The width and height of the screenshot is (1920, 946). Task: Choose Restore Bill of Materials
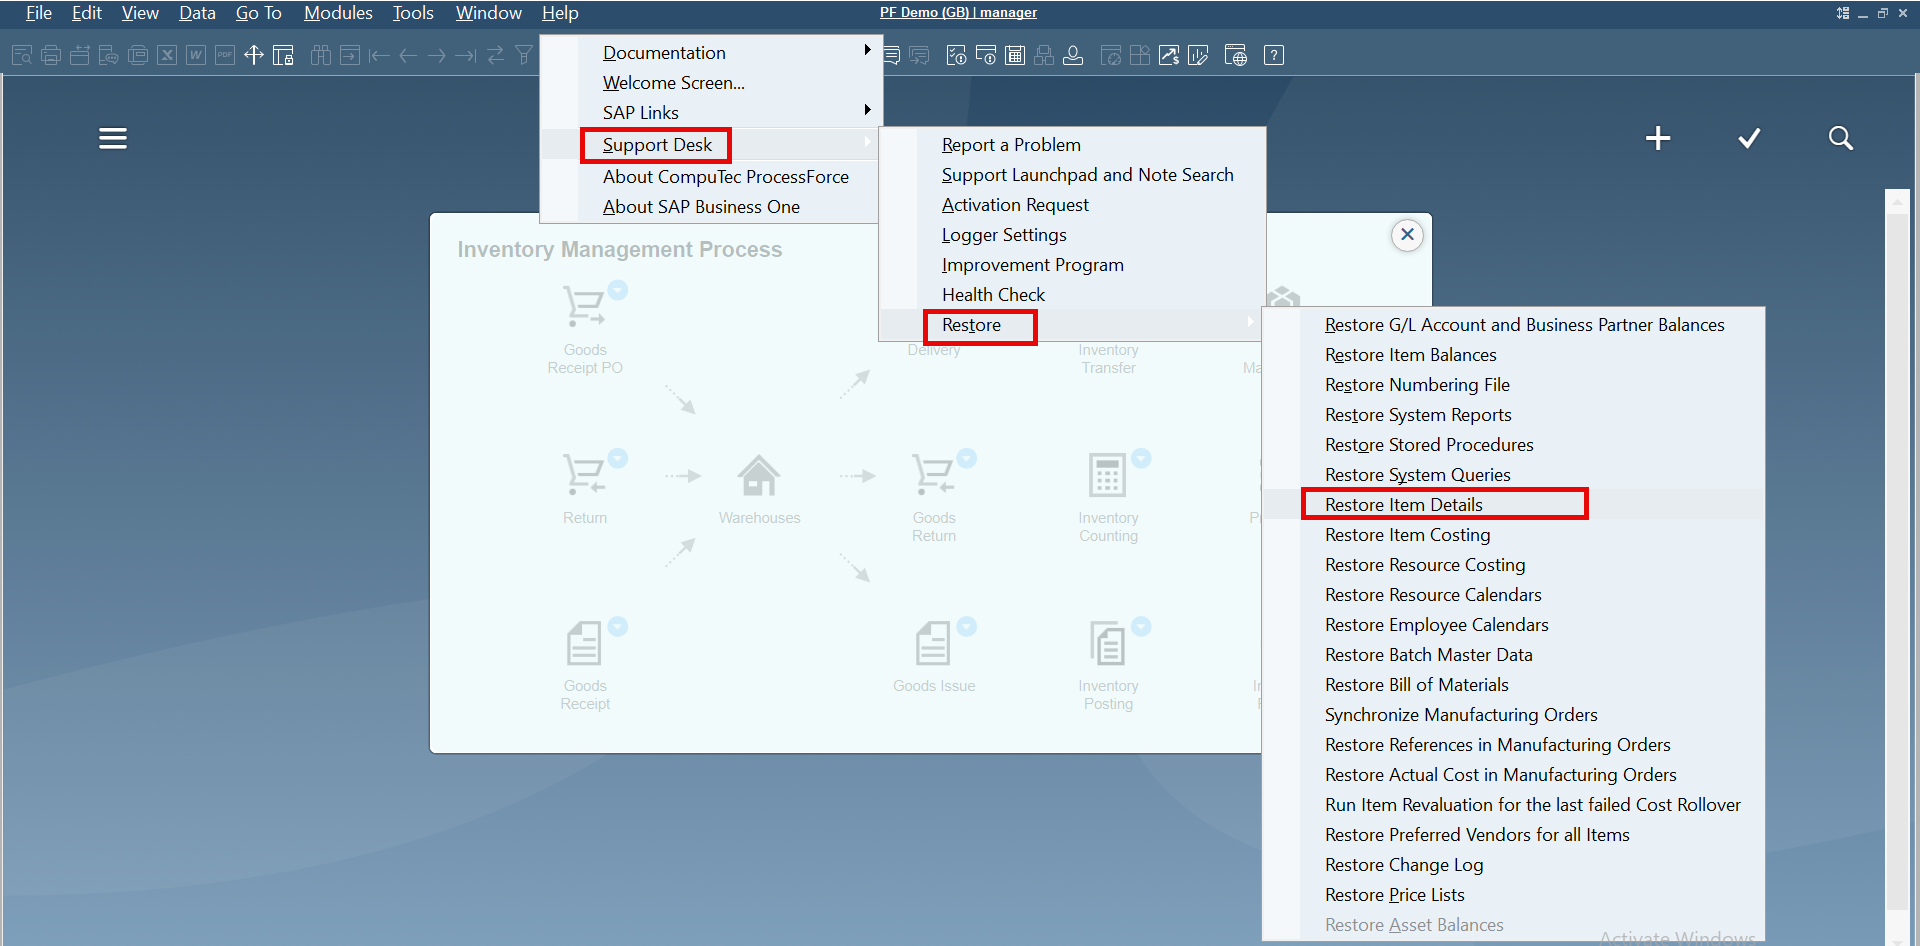coord(1416,685)
